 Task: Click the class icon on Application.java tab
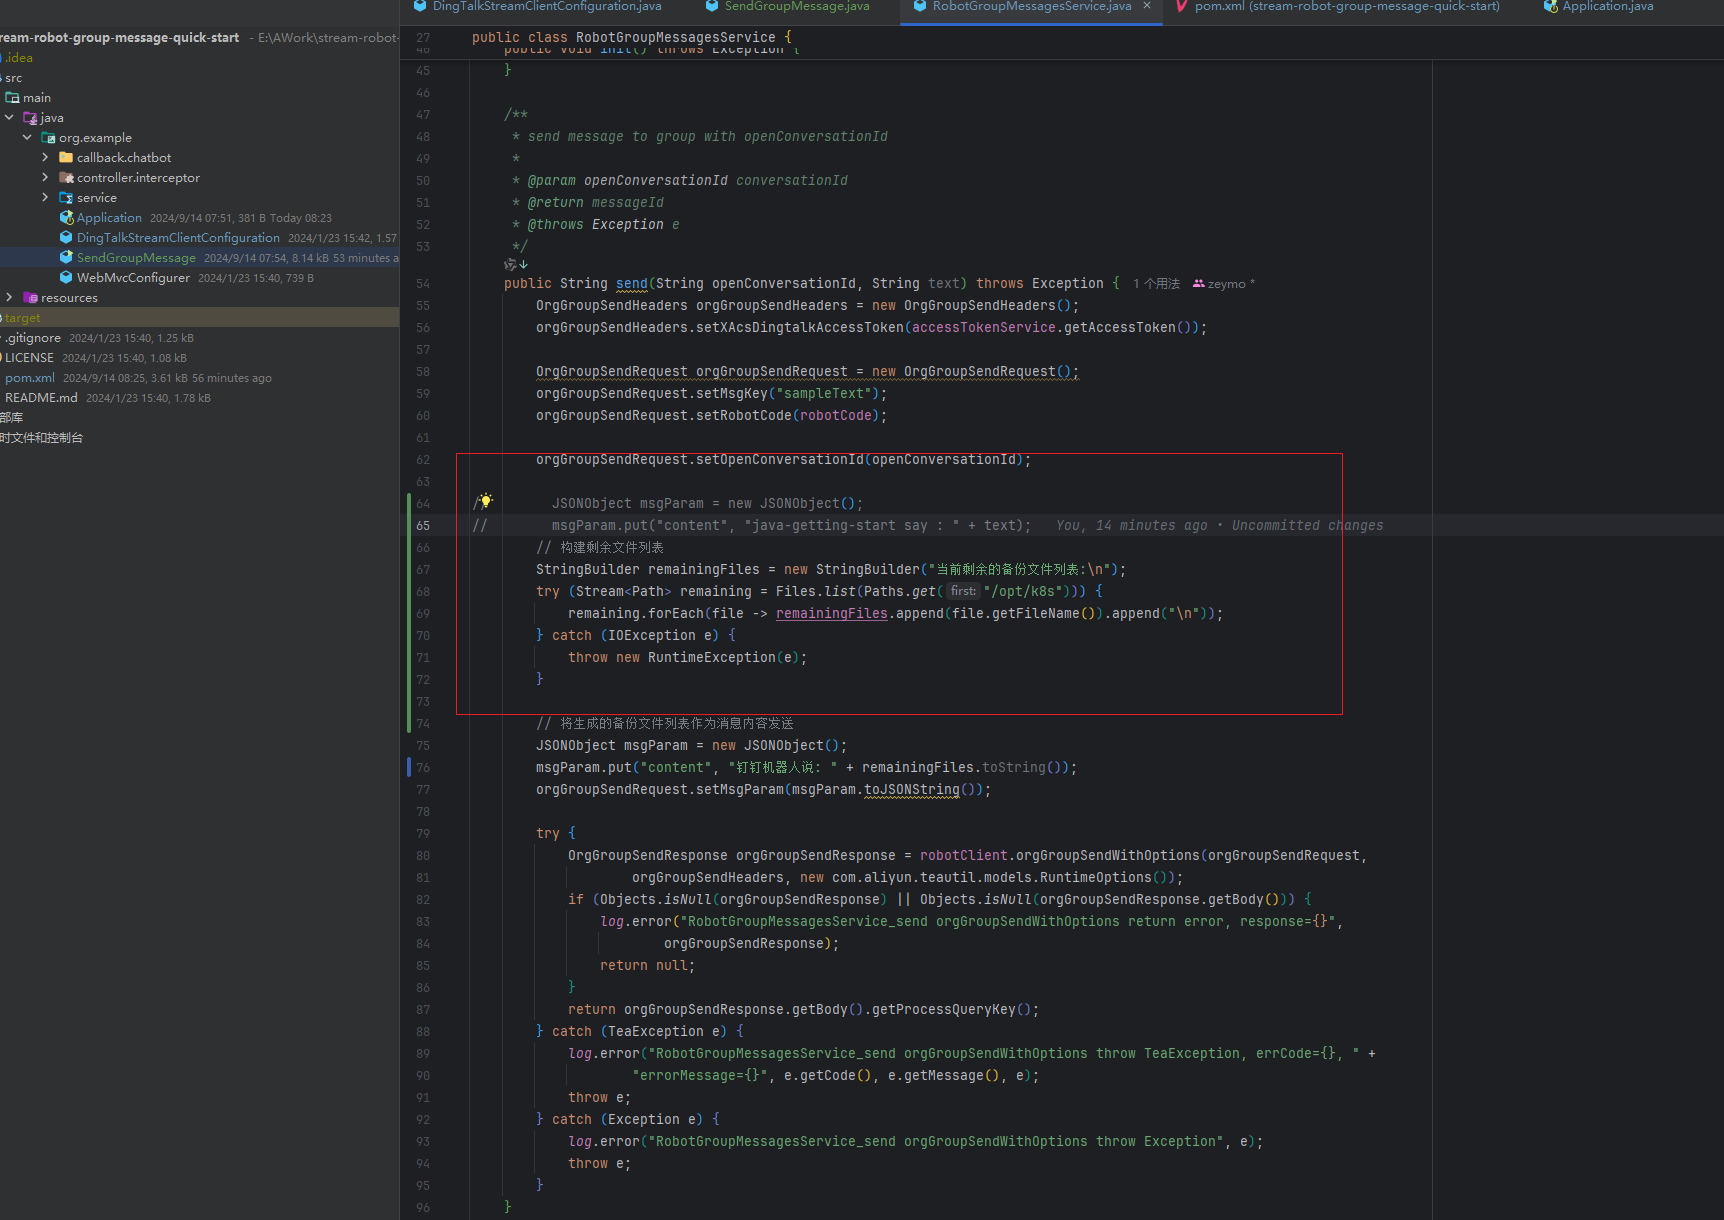click(x=1550, y=6)
